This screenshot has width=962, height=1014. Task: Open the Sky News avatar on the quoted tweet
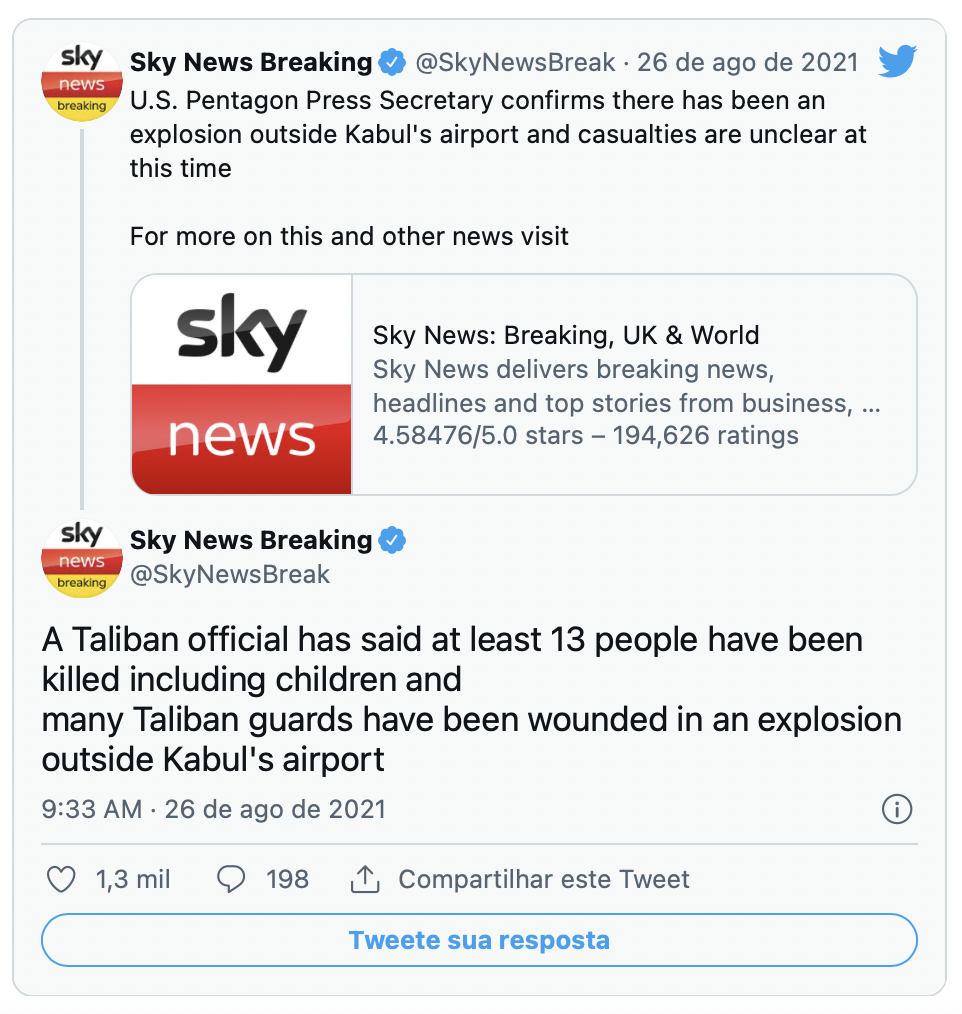pyautogui.click(x=82, y=83)
